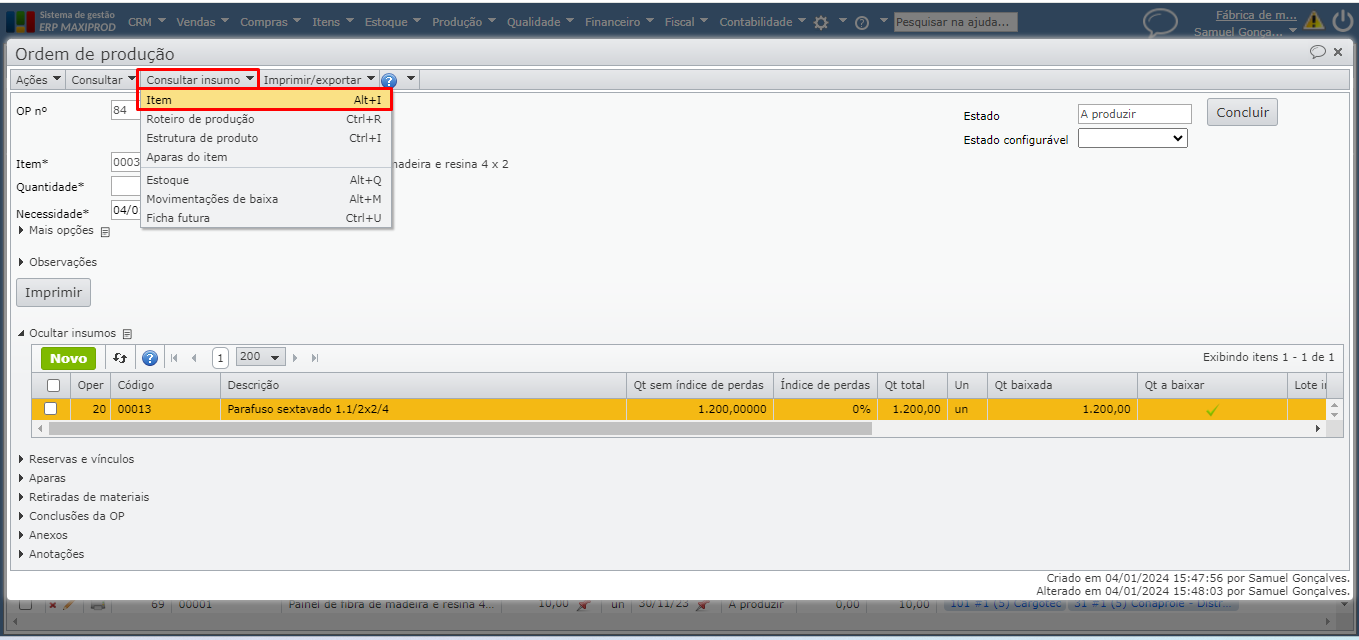Expand the Observações section
Viewport: 1359px width, 640px height.
point(58,262)
